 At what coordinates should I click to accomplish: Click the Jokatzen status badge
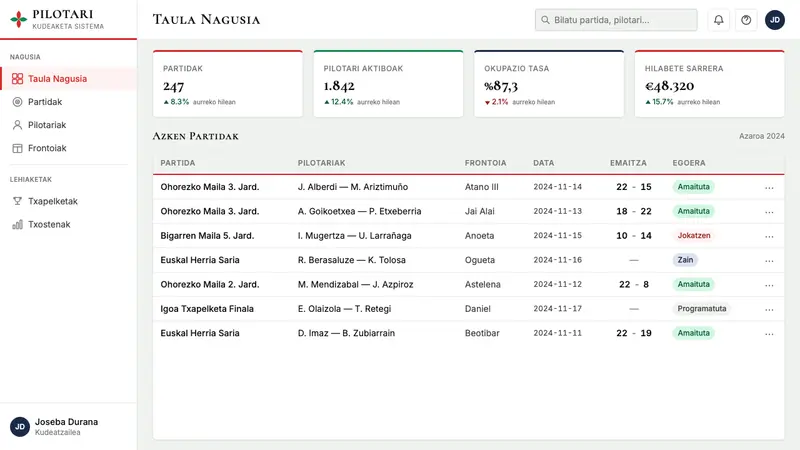(x=693, y=236)
